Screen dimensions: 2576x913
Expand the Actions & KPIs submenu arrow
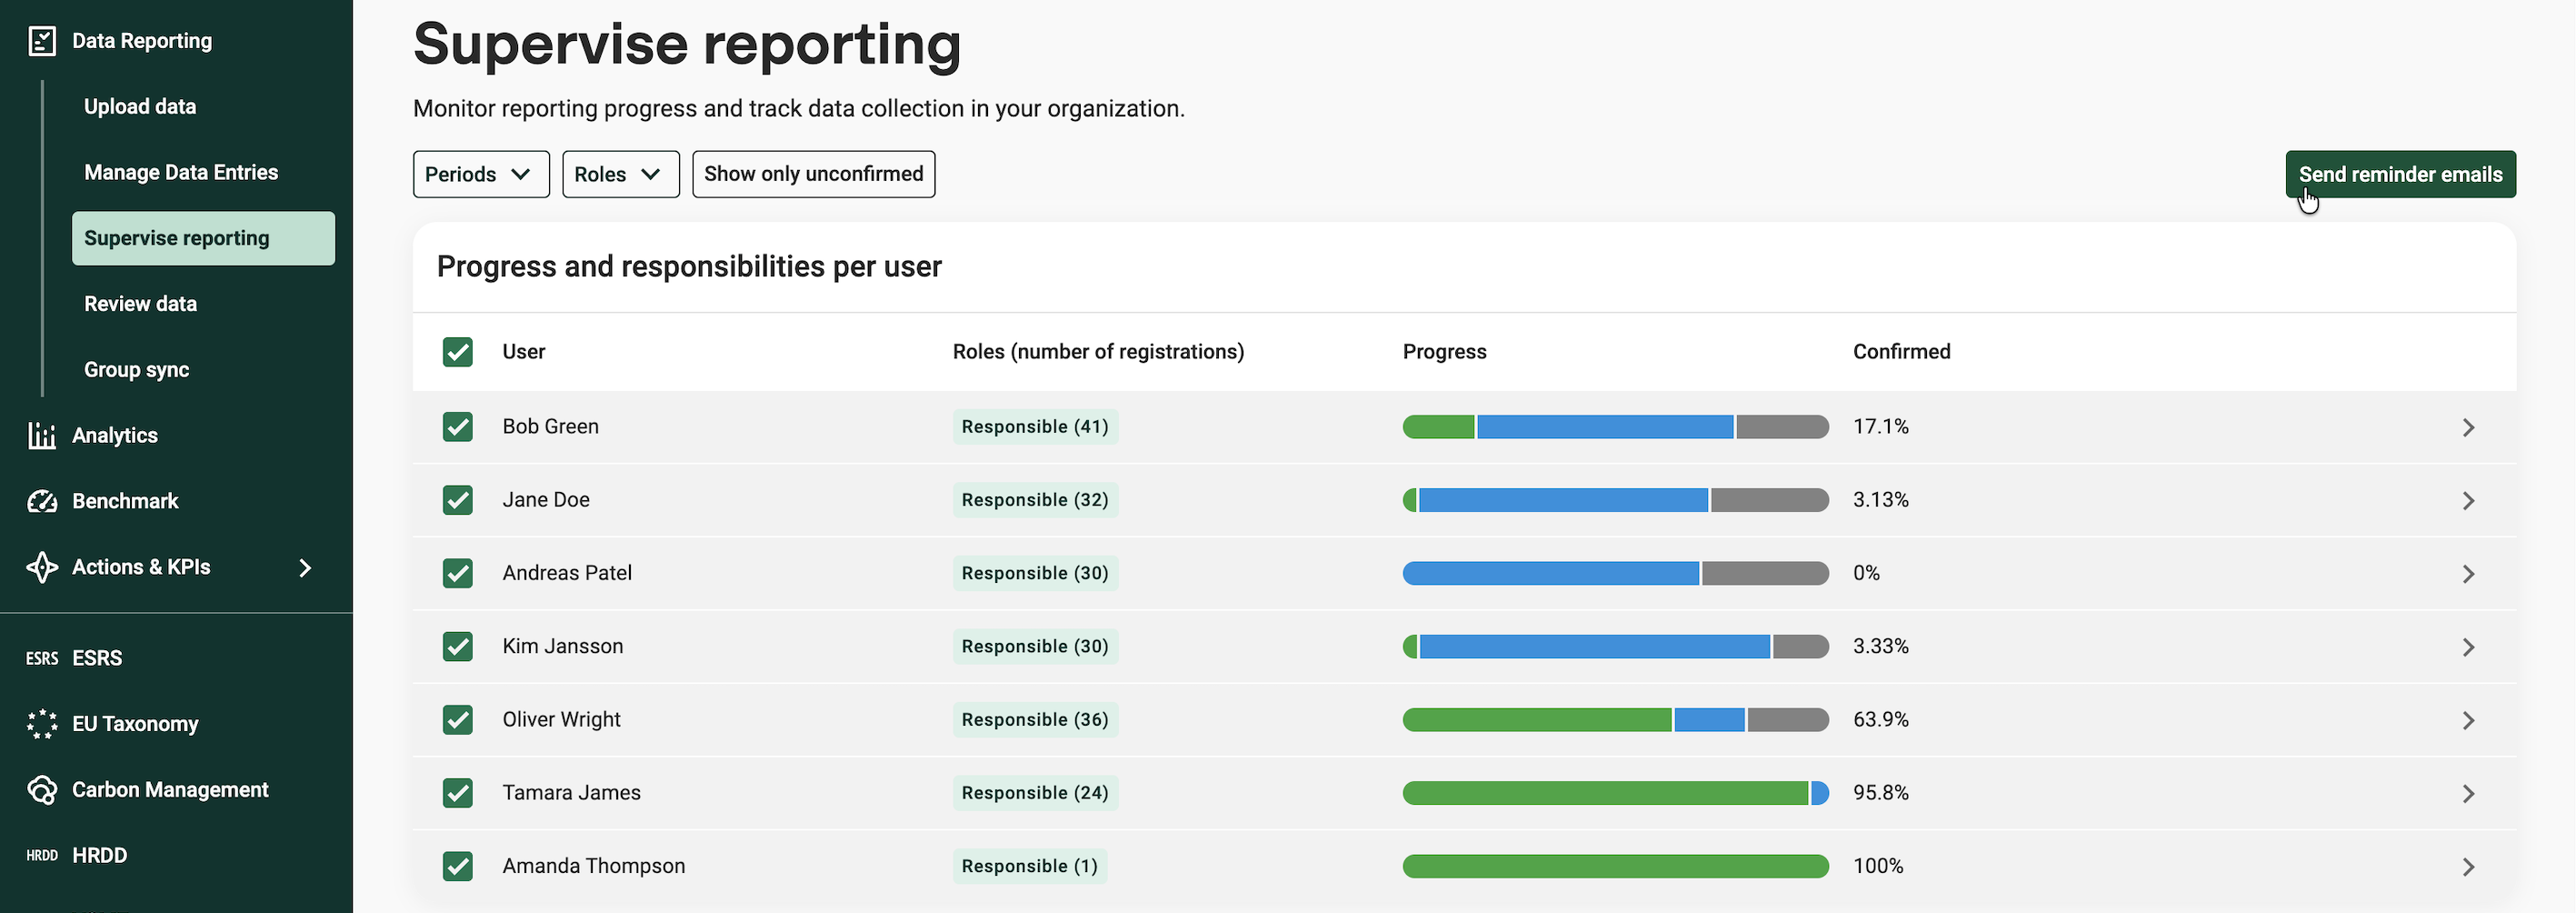305,568
